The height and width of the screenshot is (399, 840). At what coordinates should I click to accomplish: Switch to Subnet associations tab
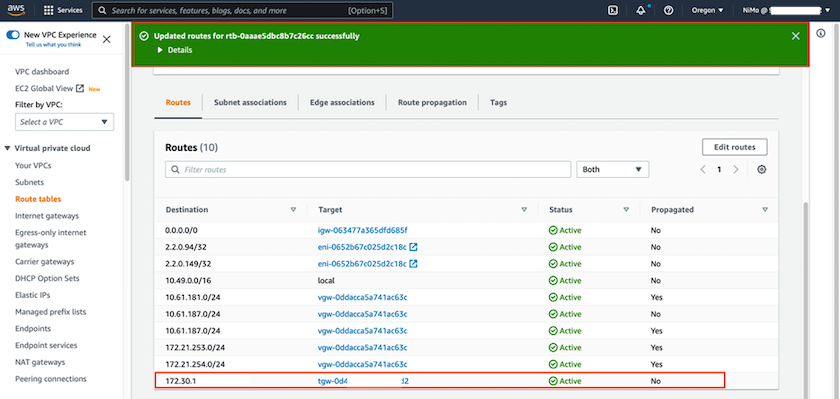[250, 102]
